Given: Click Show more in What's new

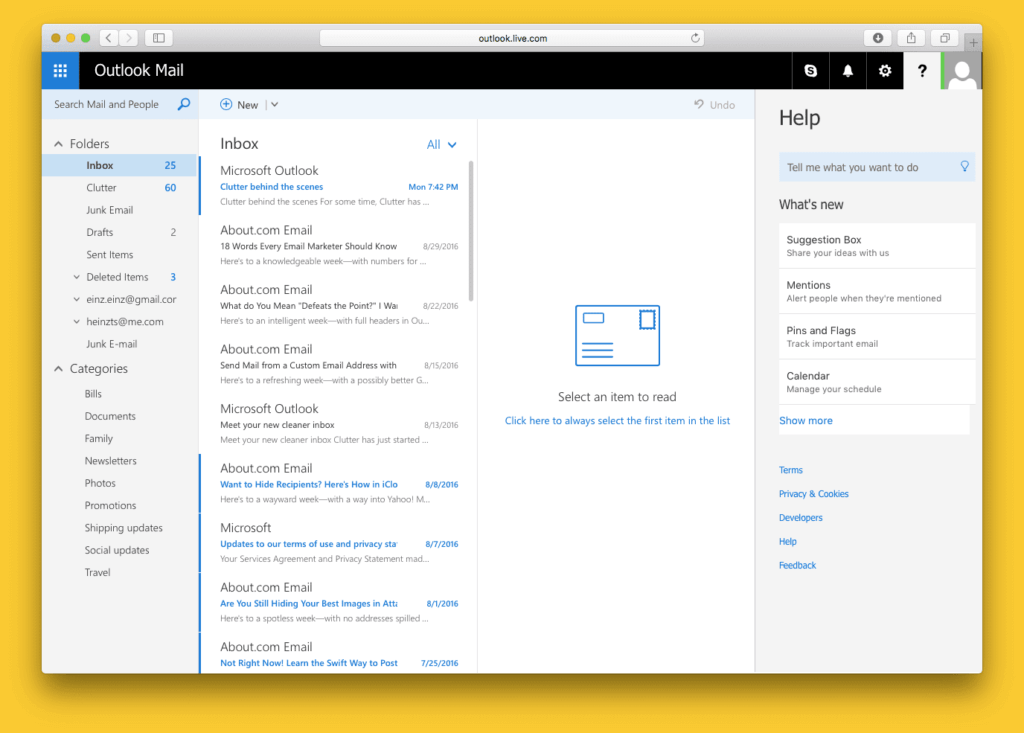Looking at the screenshot, I should [x=805, y=421].
